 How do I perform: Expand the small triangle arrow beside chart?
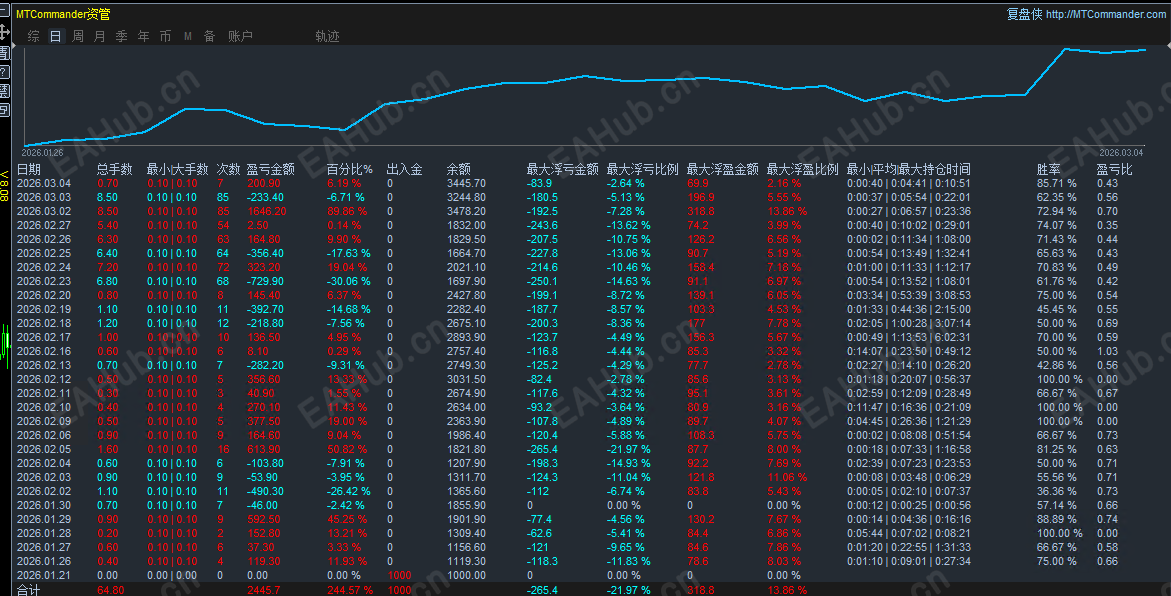coord(11,46)
